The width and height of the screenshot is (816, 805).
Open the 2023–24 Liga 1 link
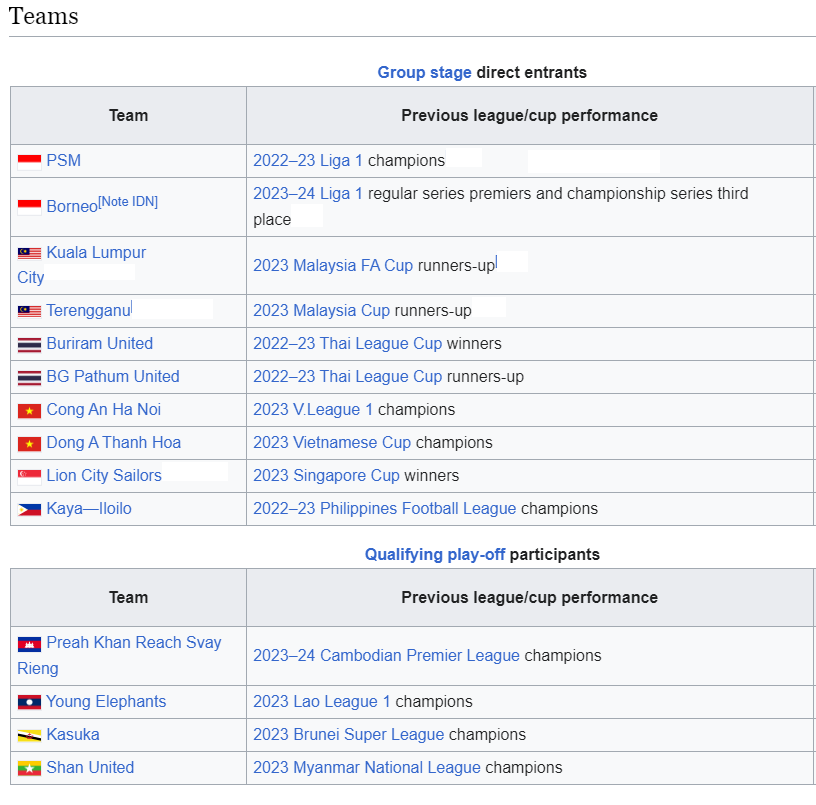tap(308, 194)
